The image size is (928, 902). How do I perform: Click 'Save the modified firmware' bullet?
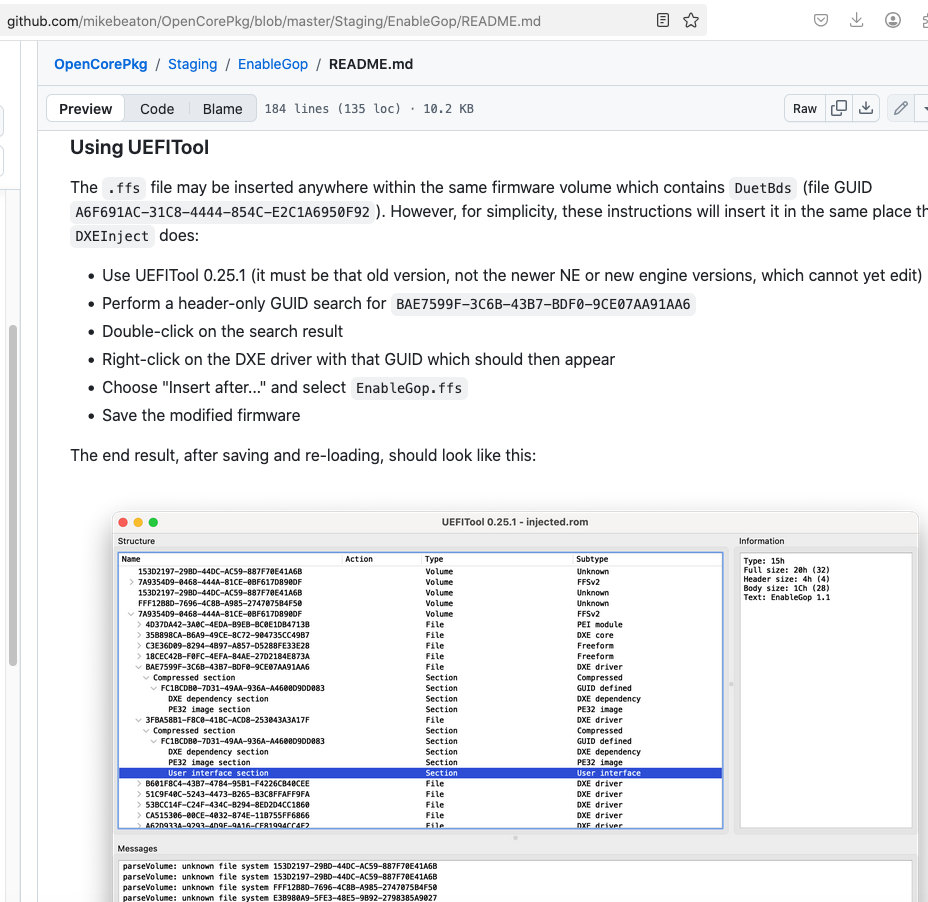pos(201,415)
